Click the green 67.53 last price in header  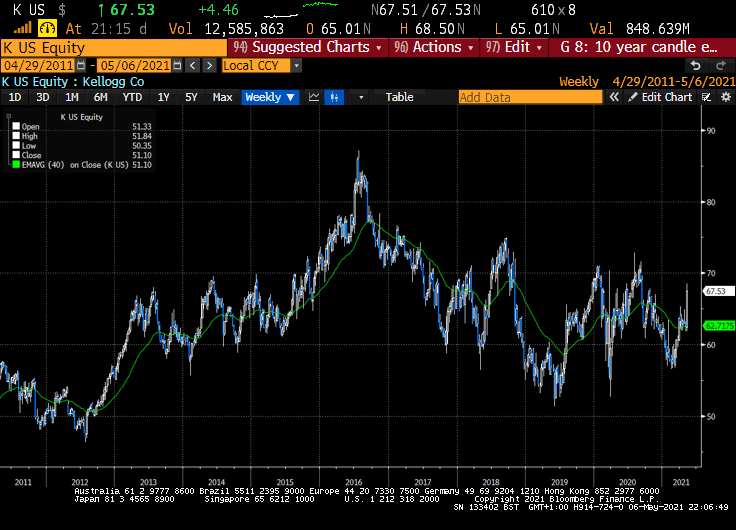click(132, 10)
